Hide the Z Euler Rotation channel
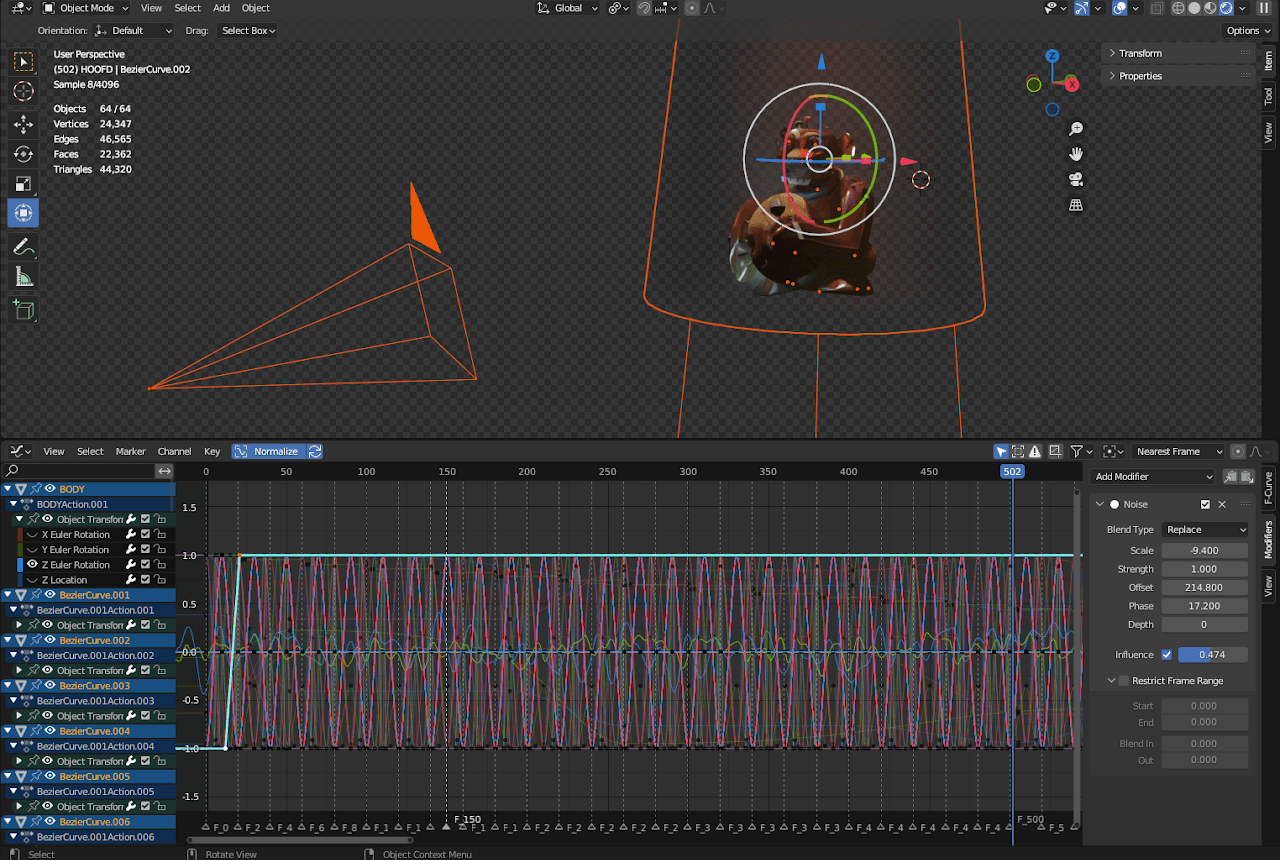Viewport: 1280px width, 860px height. 32,565
